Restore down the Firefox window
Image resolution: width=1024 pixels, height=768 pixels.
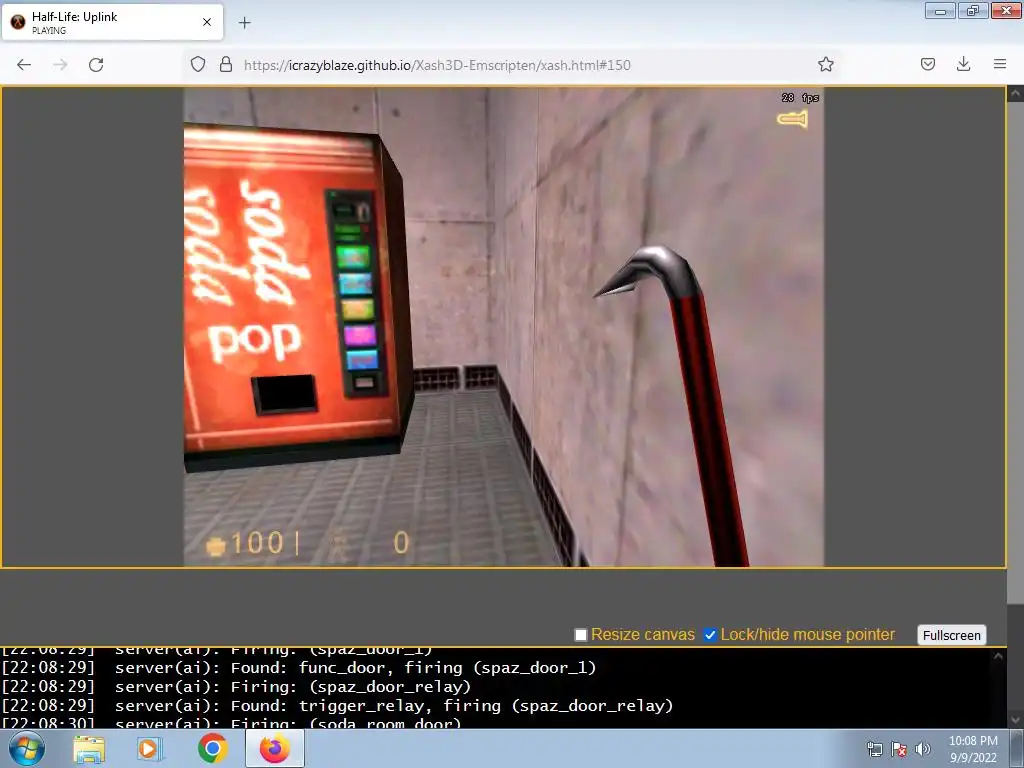pos(972,10)
